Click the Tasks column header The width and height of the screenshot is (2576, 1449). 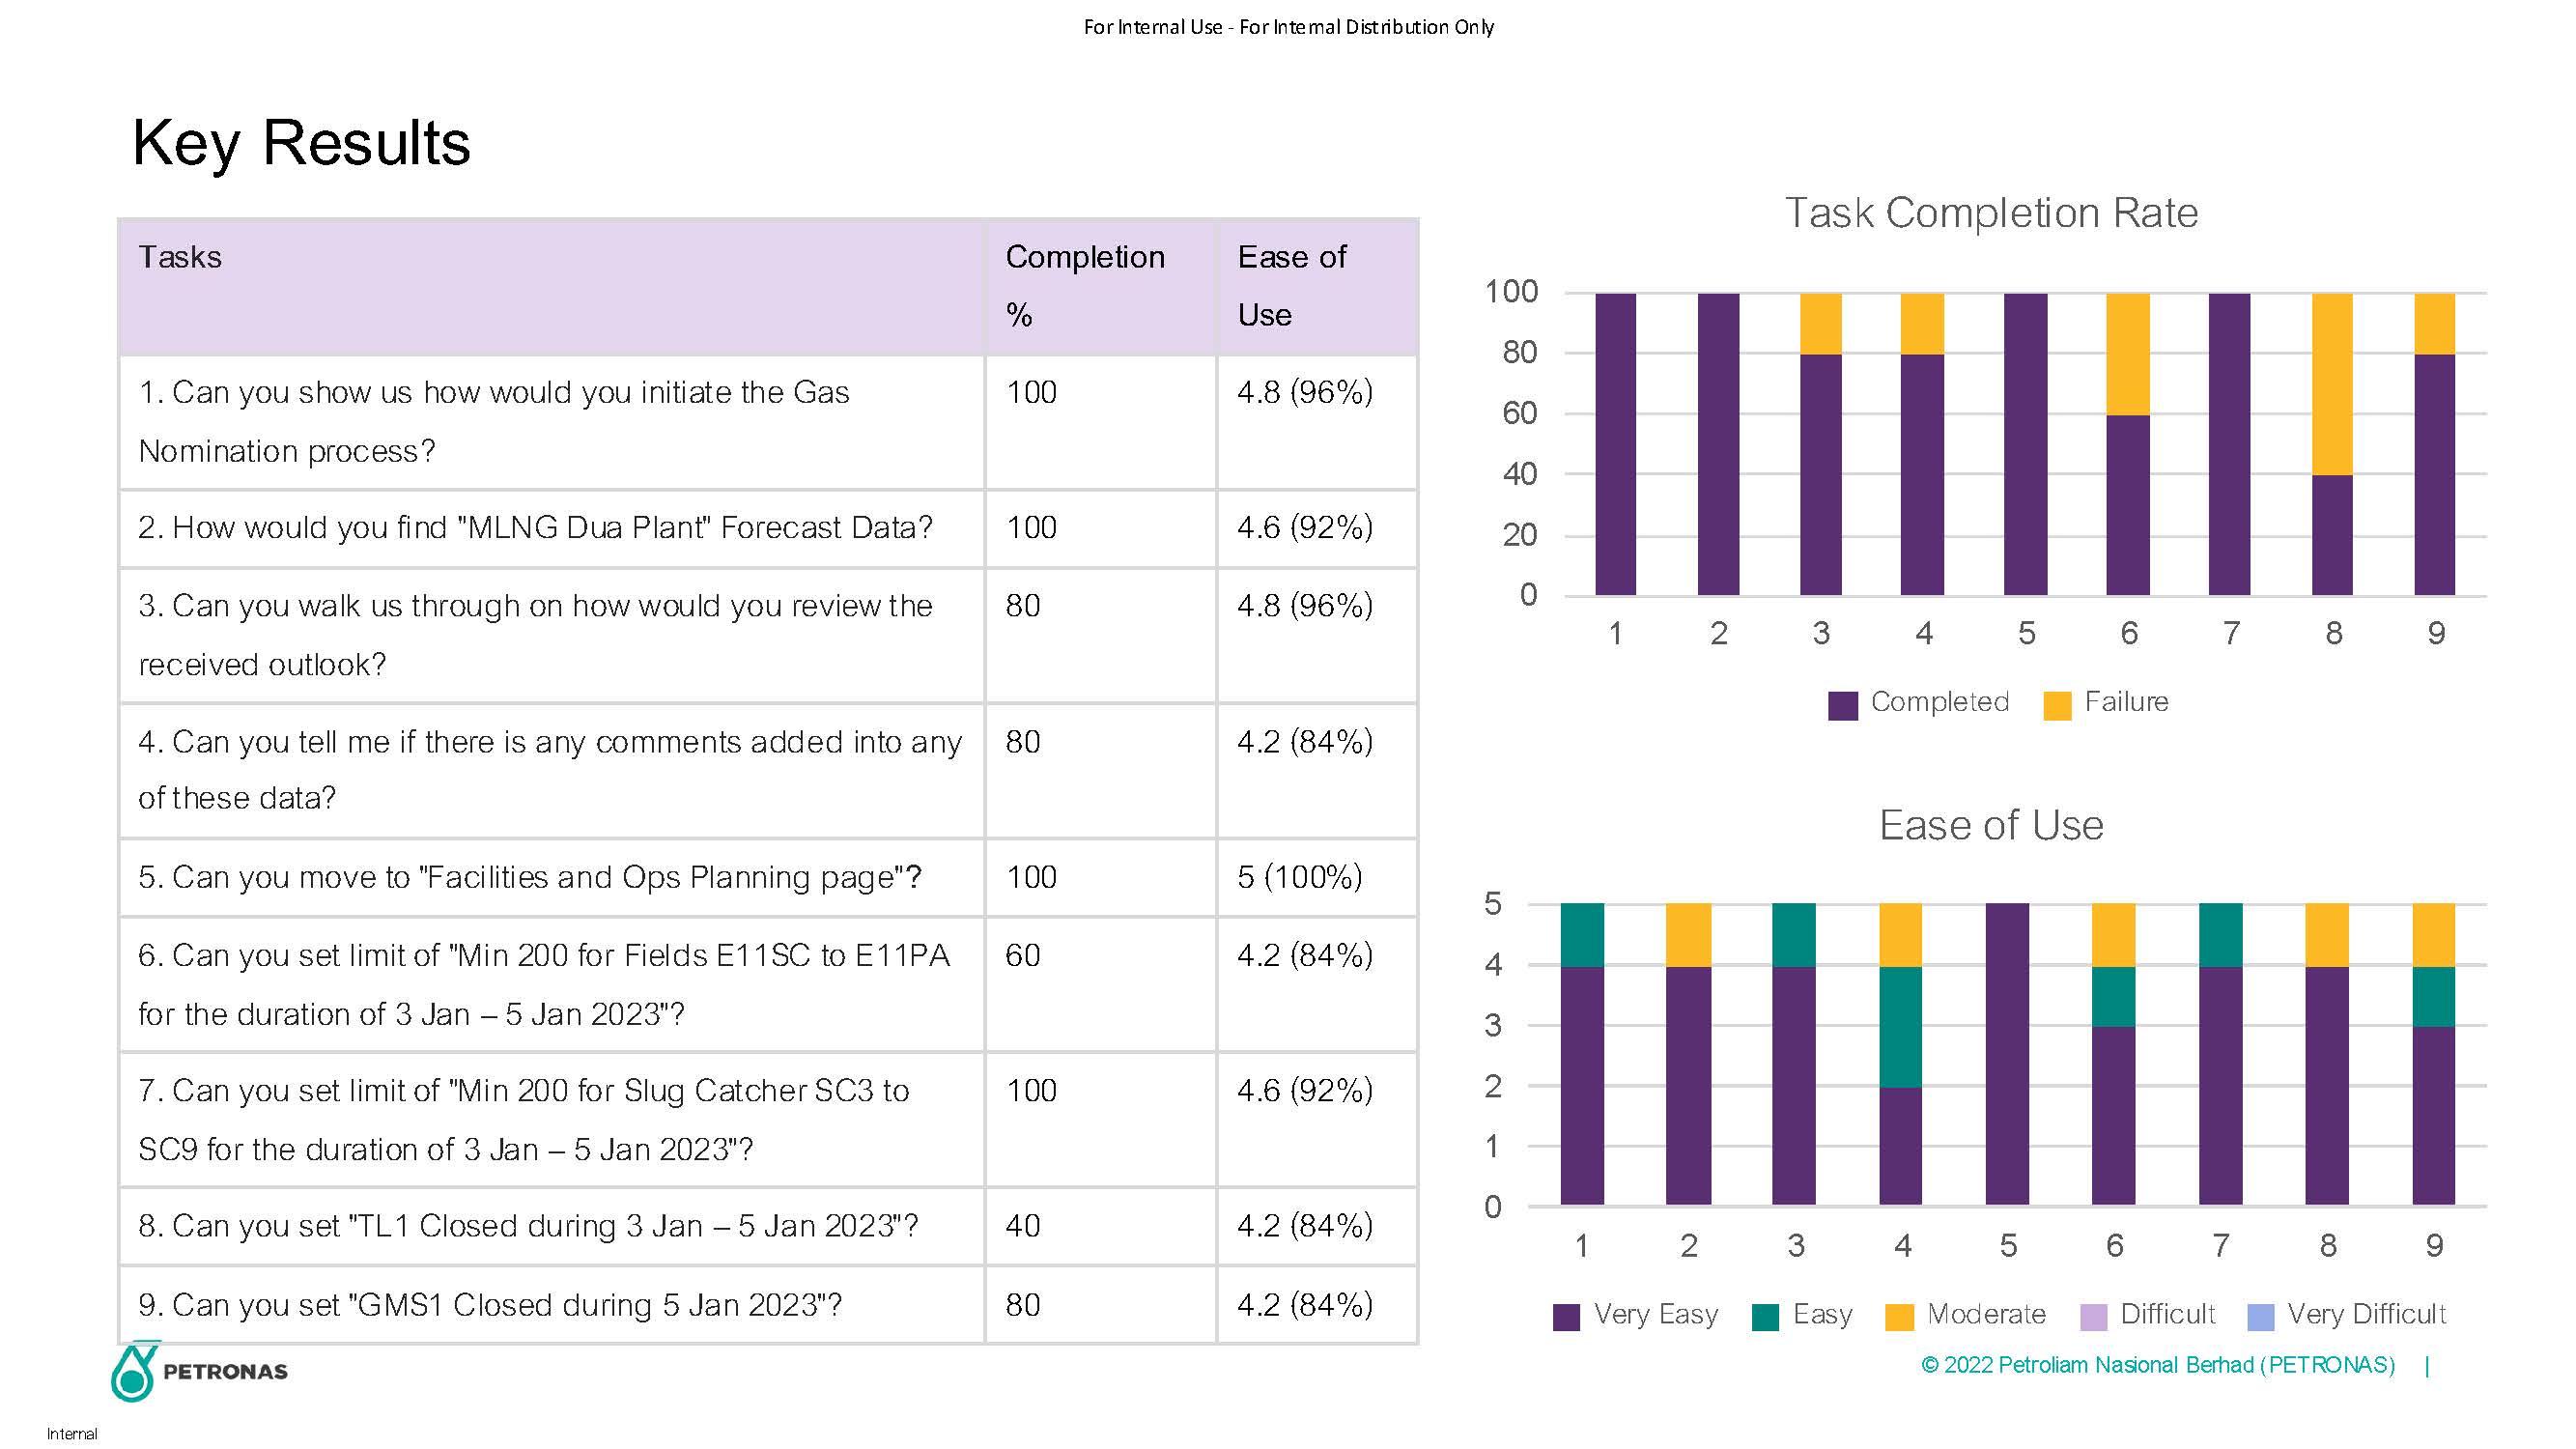[x=180, y=258]
